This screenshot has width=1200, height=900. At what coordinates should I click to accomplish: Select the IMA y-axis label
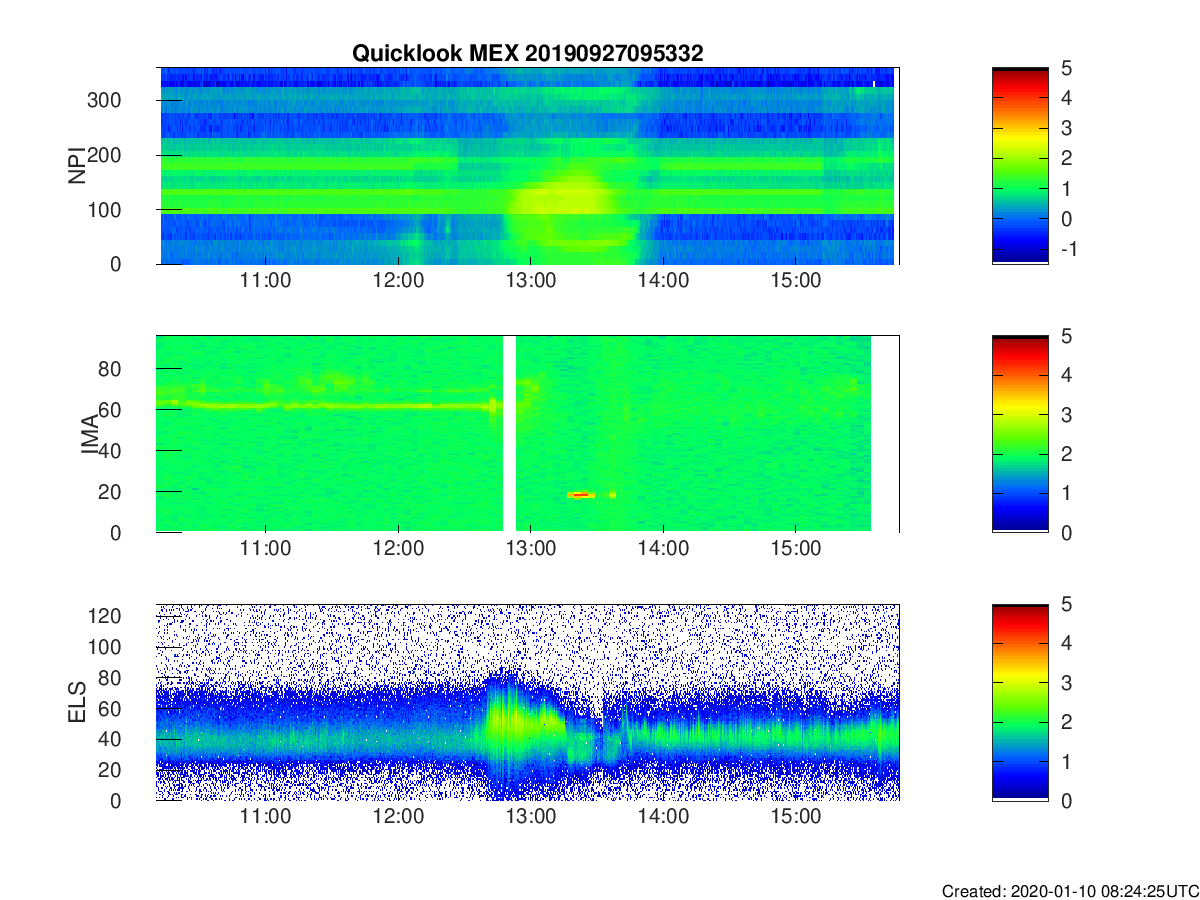(x=89, y=434)
